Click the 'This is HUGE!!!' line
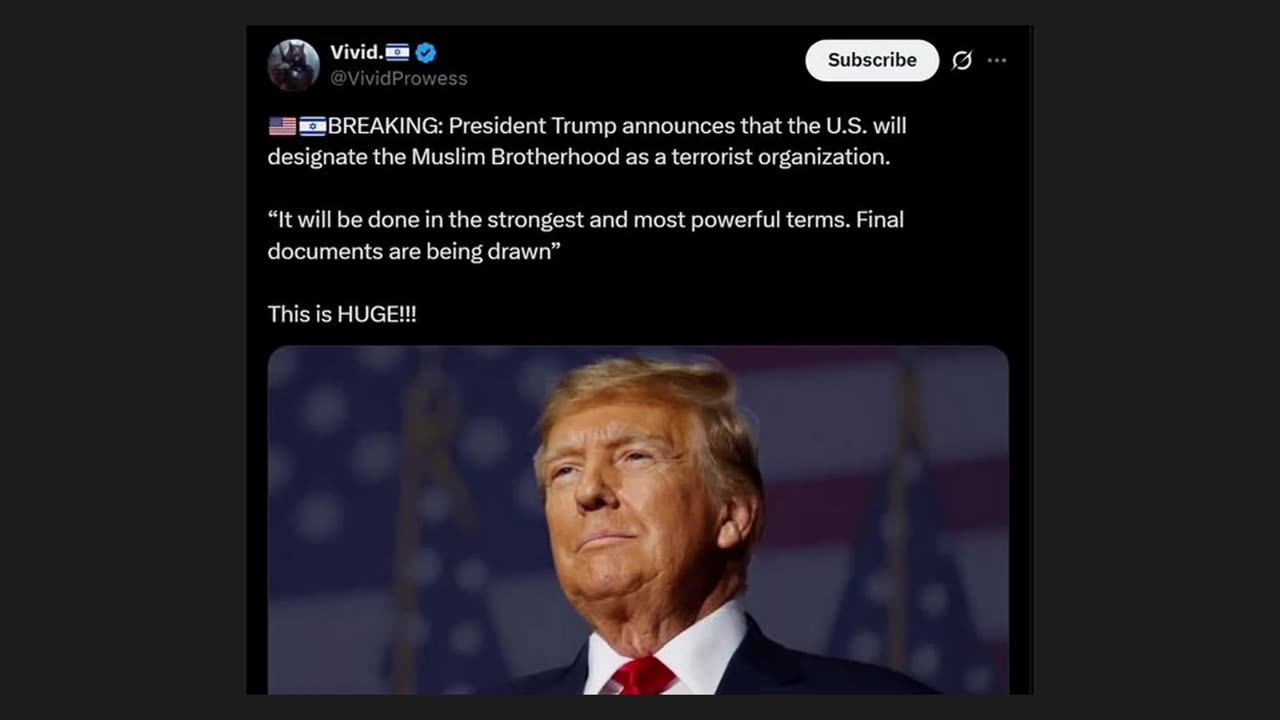 click(342, 314)
